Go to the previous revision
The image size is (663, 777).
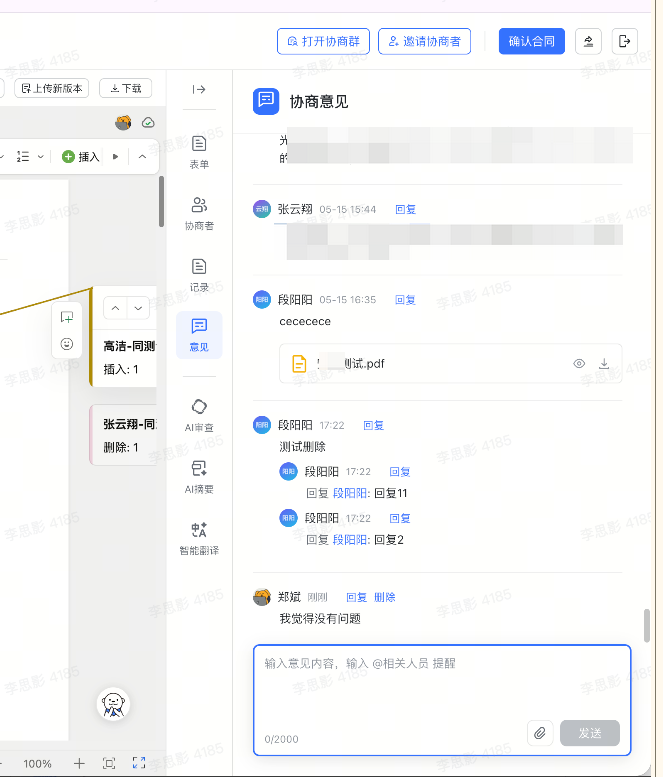(x=115, y=308)
